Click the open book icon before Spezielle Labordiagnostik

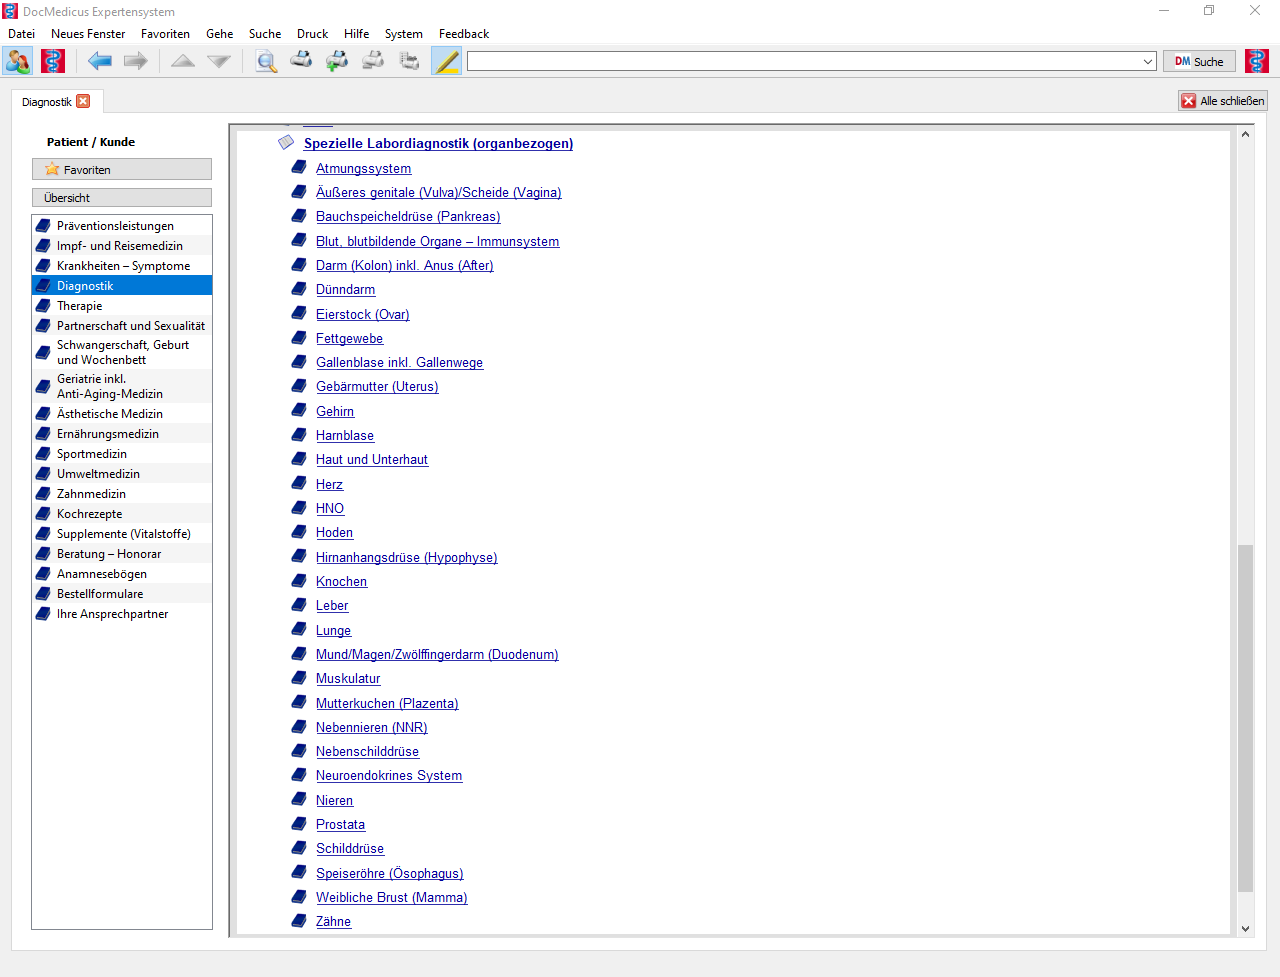[x=286, y=142]
